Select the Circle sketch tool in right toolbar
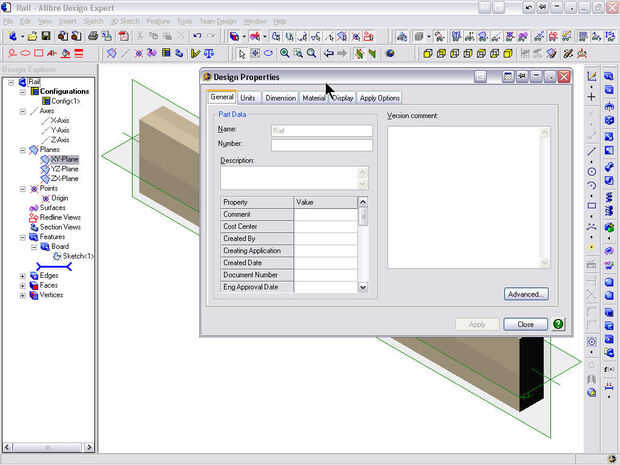The width and height of the screenshot is (620, 465). point(592,171)
